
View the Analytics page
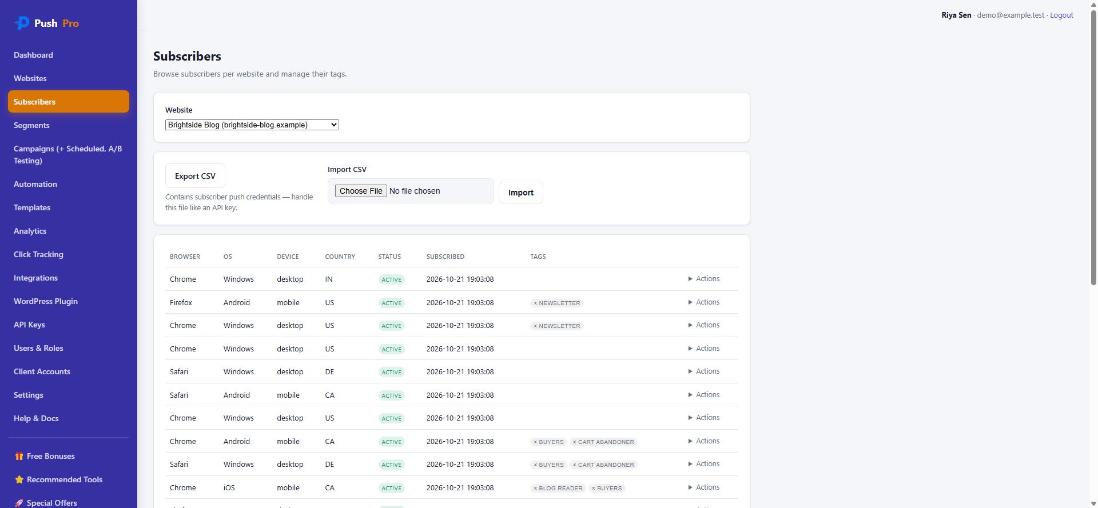(69, 231)
